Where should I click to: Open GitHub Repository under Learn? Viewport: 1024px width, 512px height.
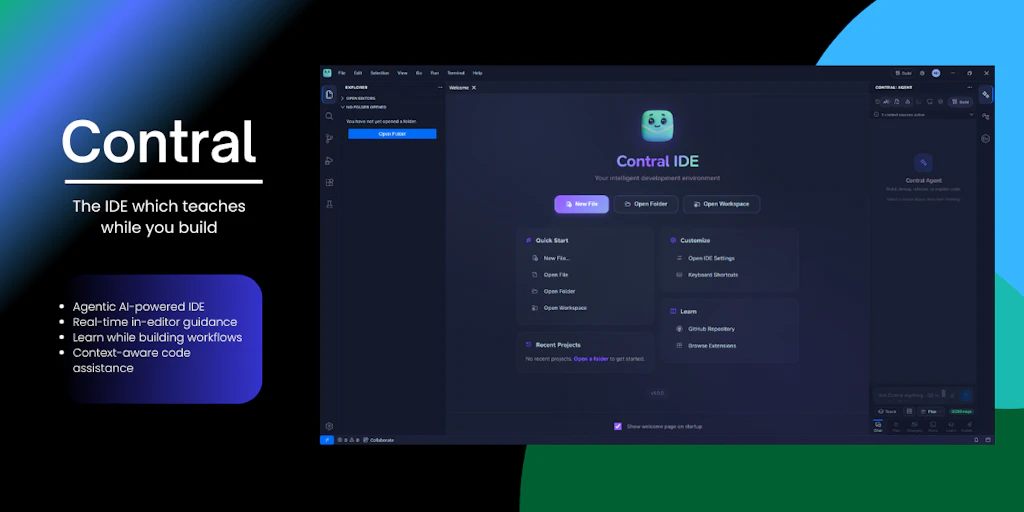705,329
